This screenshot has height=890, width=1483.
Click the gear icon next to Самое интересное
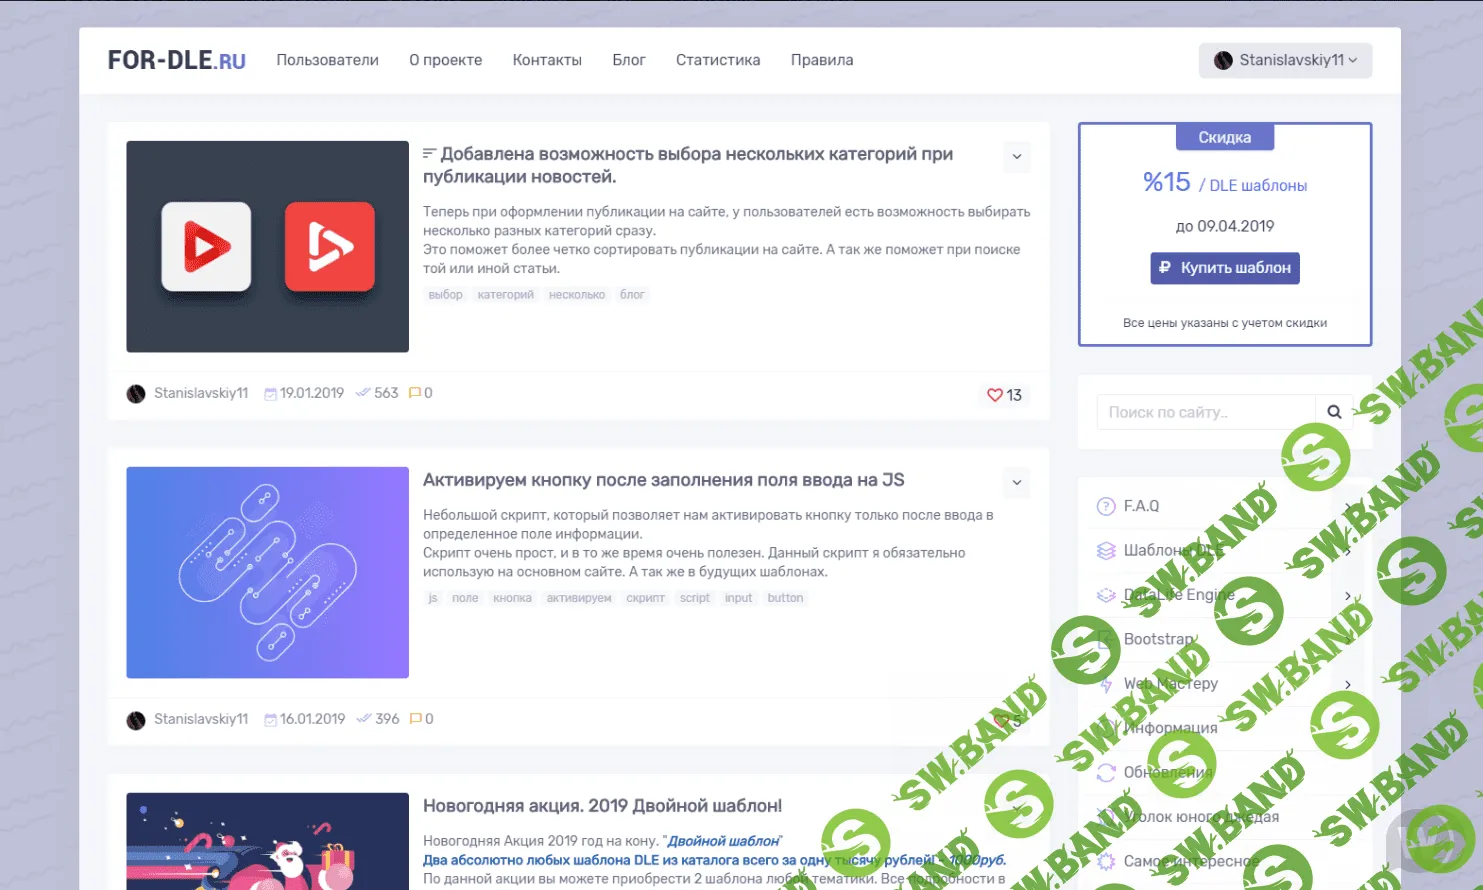coord(1106,860)
